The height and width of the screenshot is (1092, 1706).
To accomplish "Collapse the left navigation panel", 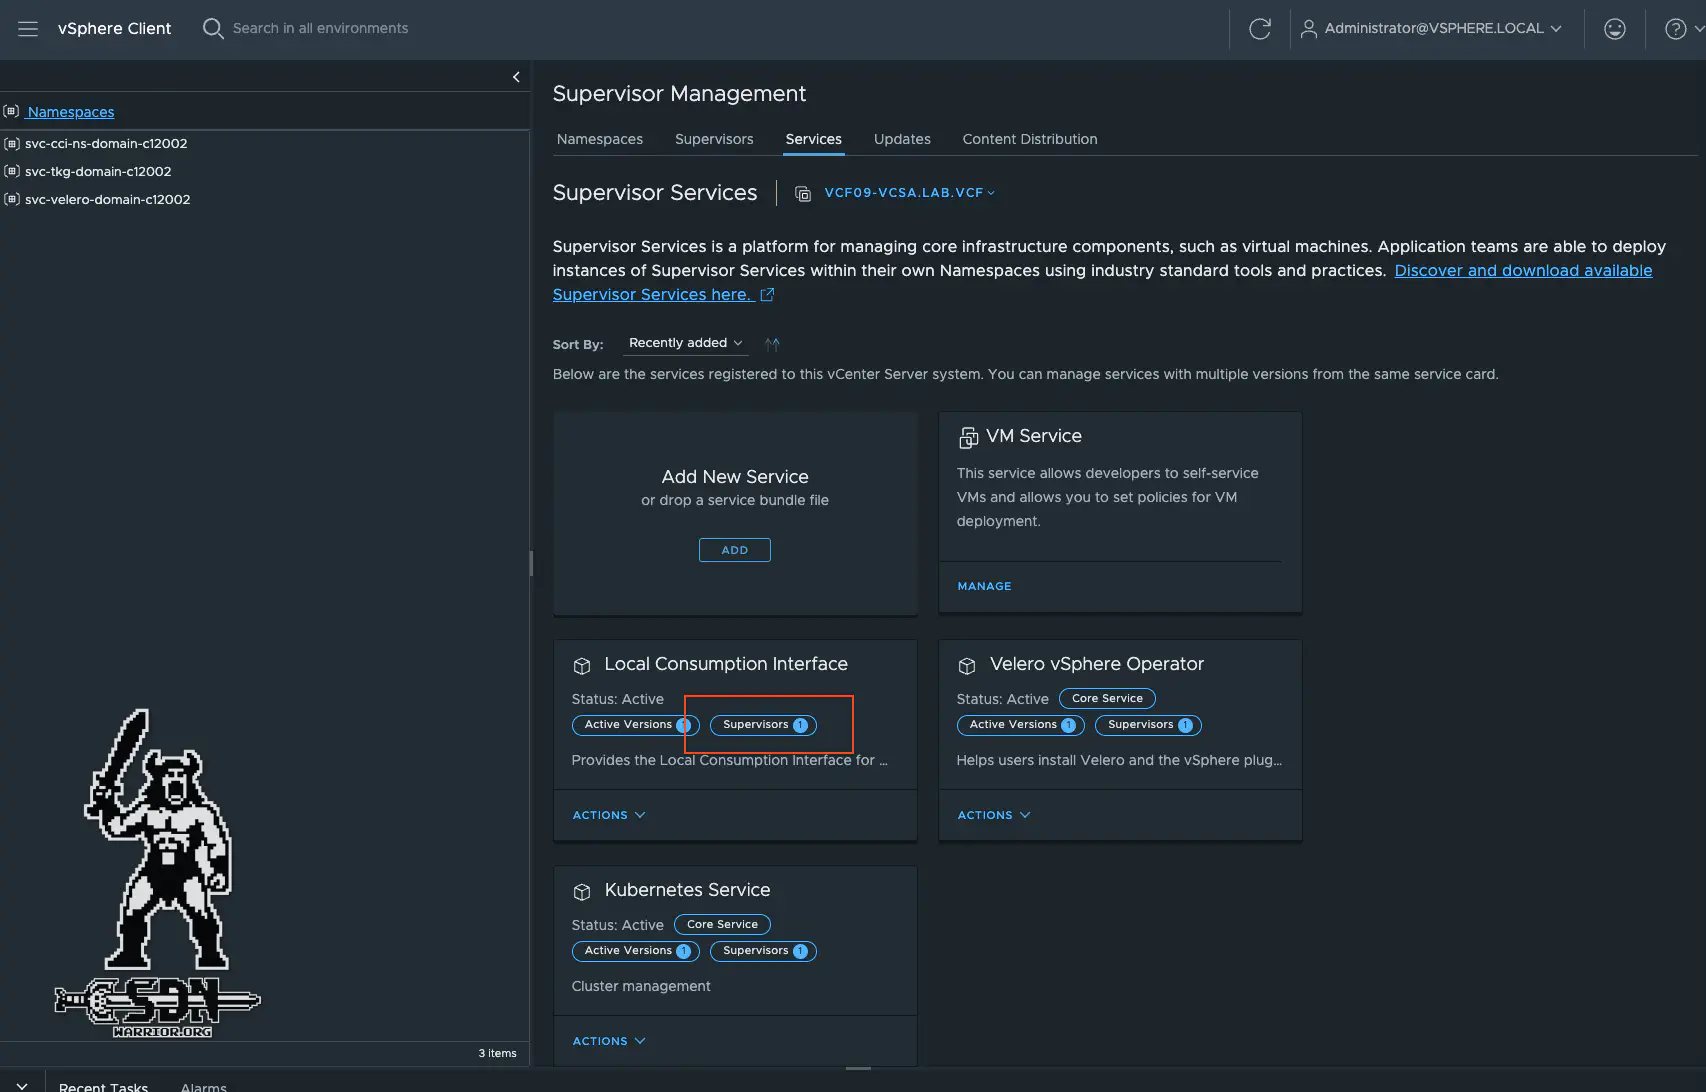I will click(516, 77).
